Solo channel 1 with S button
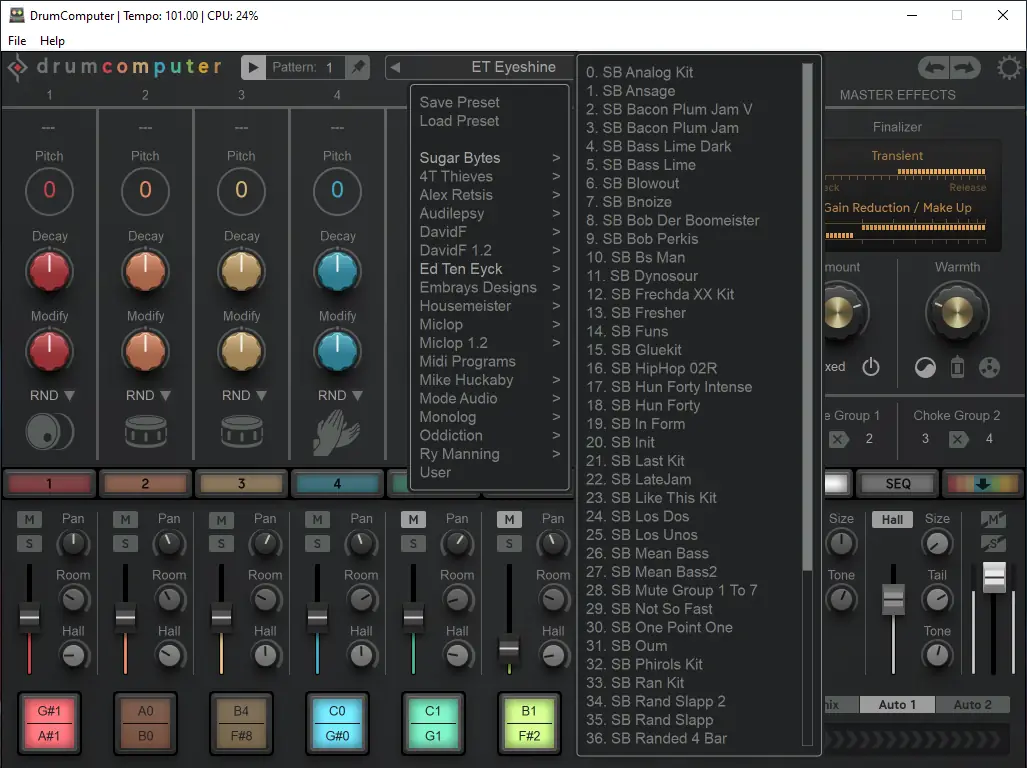 (x=29, y=543)
